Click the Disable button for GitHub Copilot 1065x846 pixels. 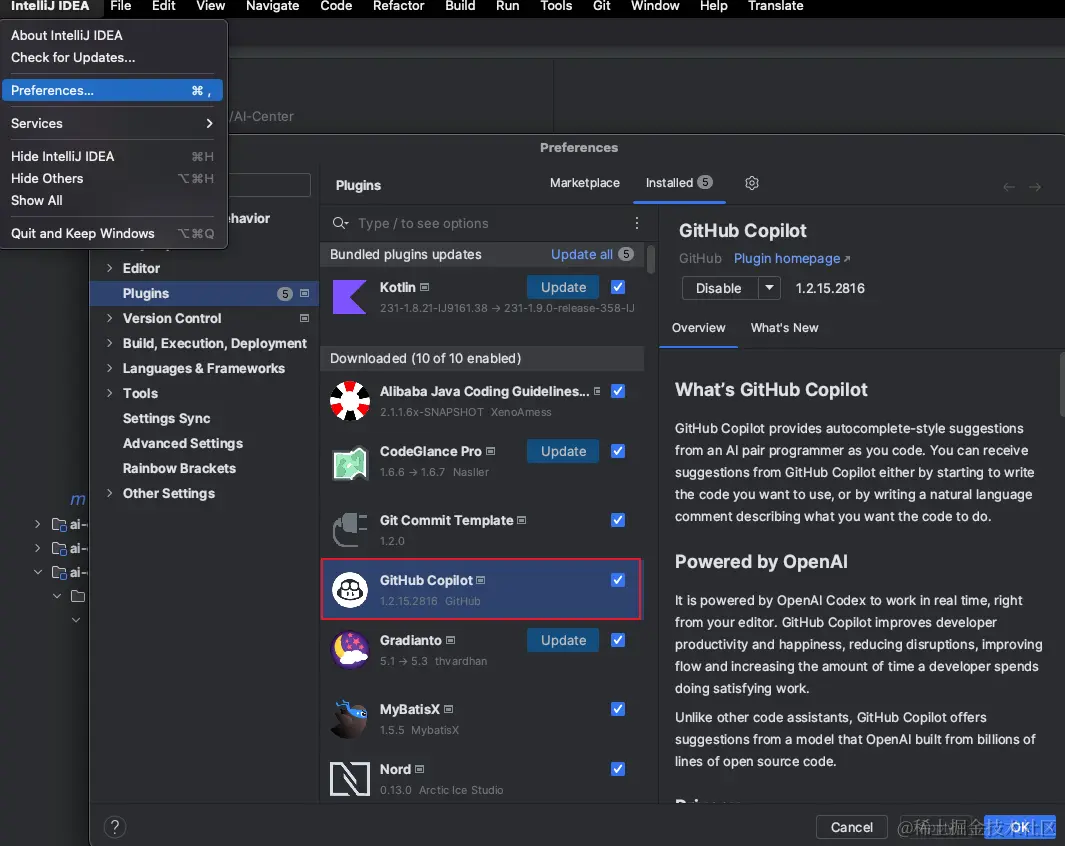(719, 288)
